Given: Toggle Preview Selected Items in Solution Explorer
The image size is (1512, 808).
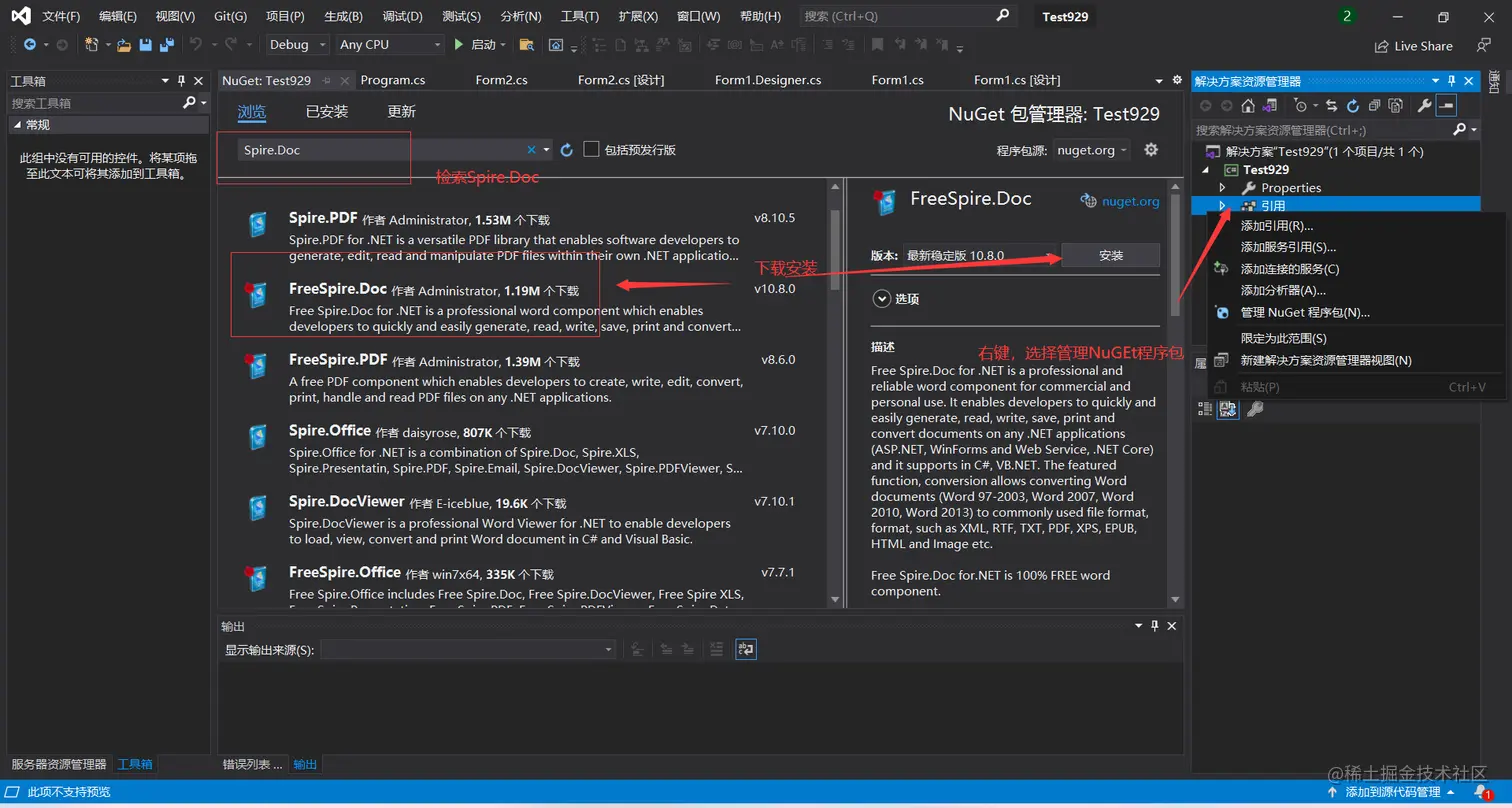Looking at the screenshot, I should 1446,106.
